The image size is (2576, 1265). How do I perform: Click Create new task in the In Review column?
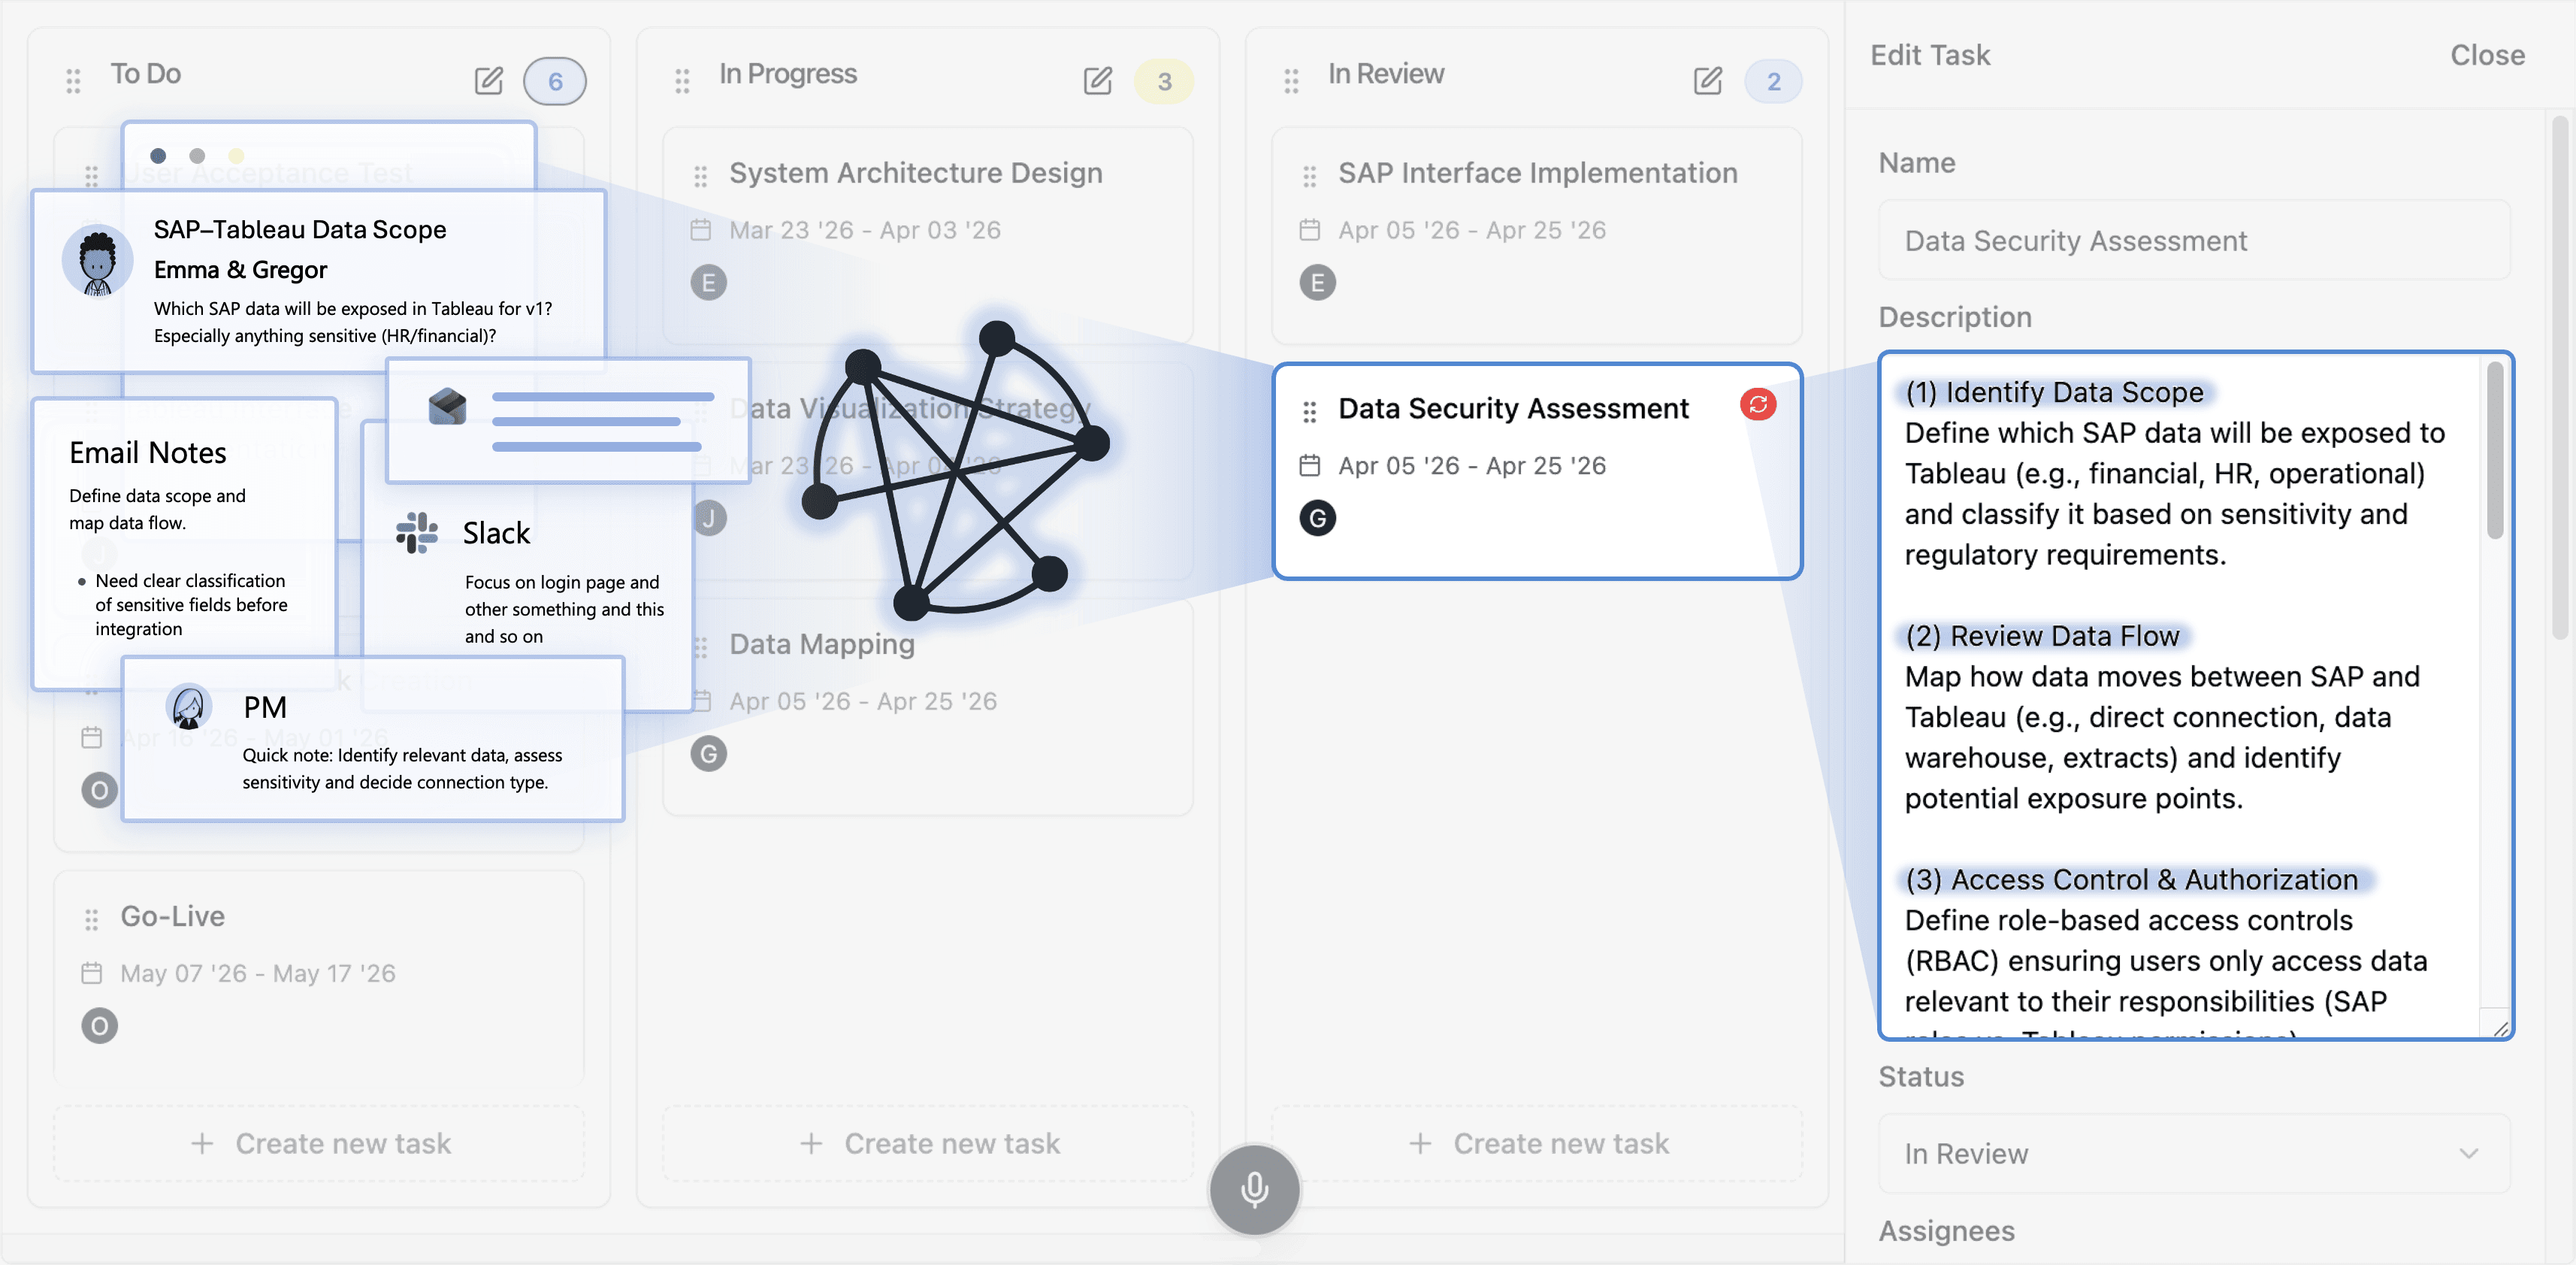(1538, 1143)
